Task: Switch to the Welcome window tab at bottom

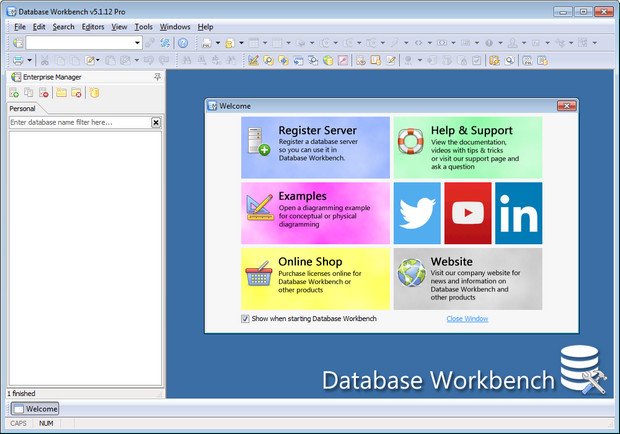Action: (35, 409)
